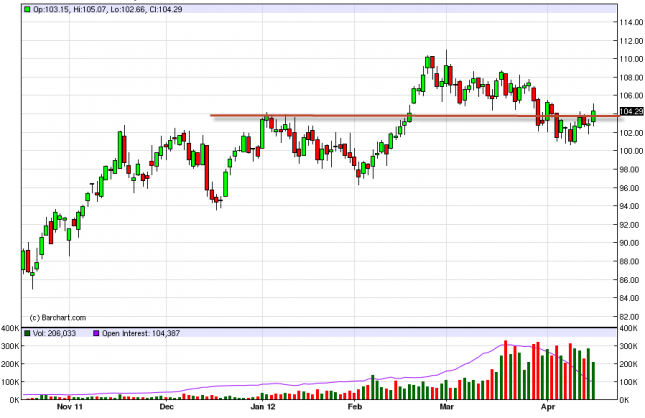
Task: Click the '(c) Barchart.com' text
Action: pos(58,318)
